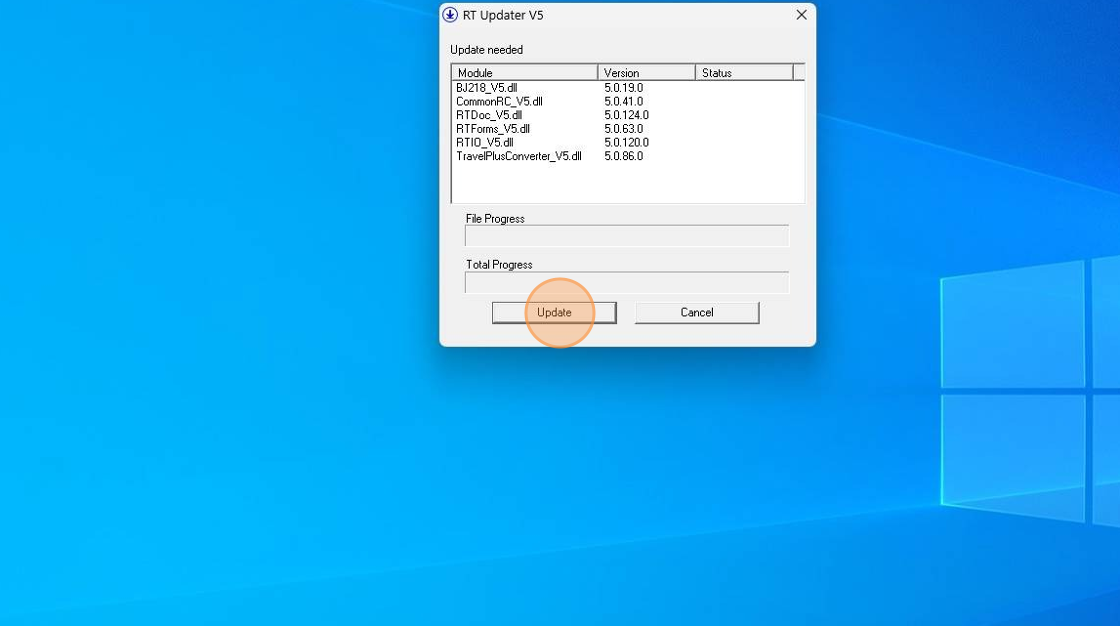
Task: Click the 'Update needed' label
Action: (486, 50)
